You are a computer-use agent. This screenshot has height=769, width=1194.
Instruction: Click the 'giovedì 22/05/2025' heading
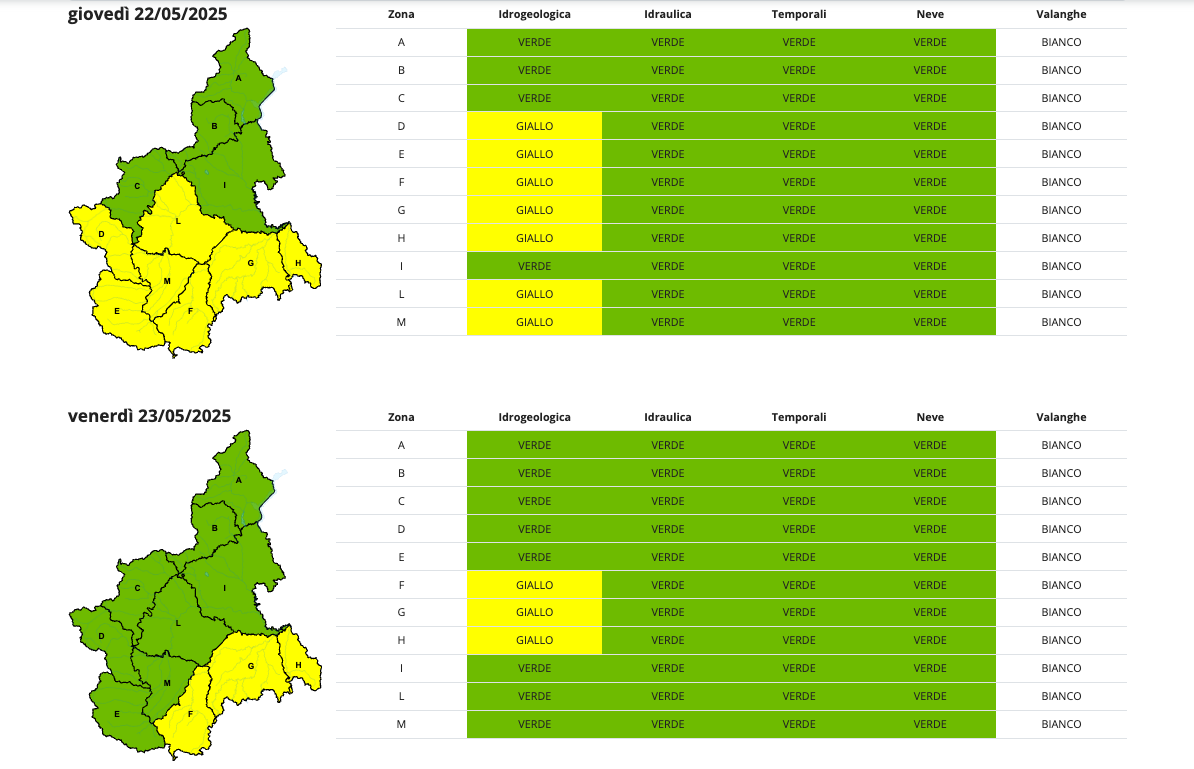click(147, 14)
